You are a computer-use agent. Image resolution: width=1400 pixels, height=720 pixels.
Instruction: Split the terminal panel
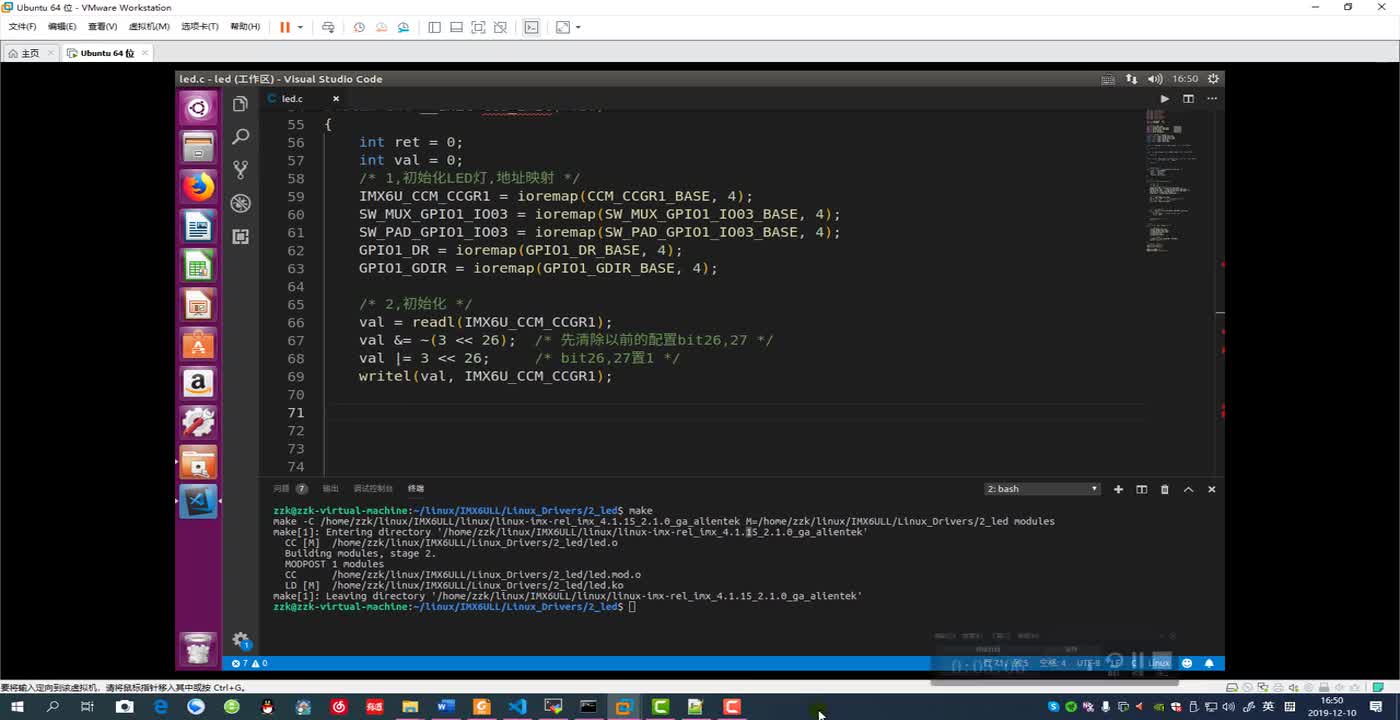click(x=1141, y=489)
